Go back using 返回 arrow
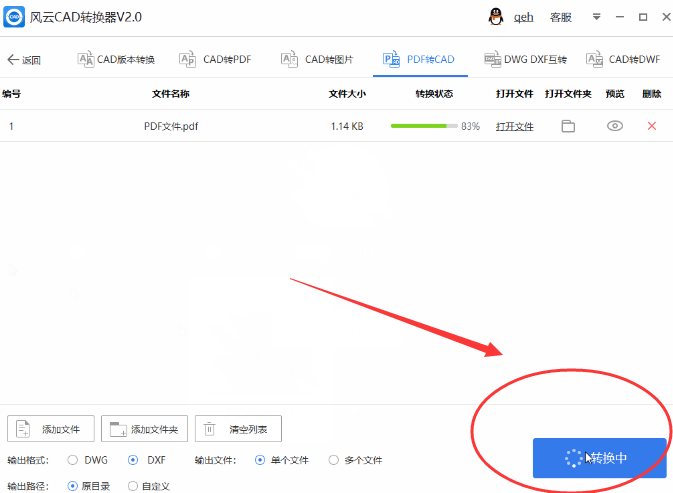The image size is (673, 493). coord(24,60)
